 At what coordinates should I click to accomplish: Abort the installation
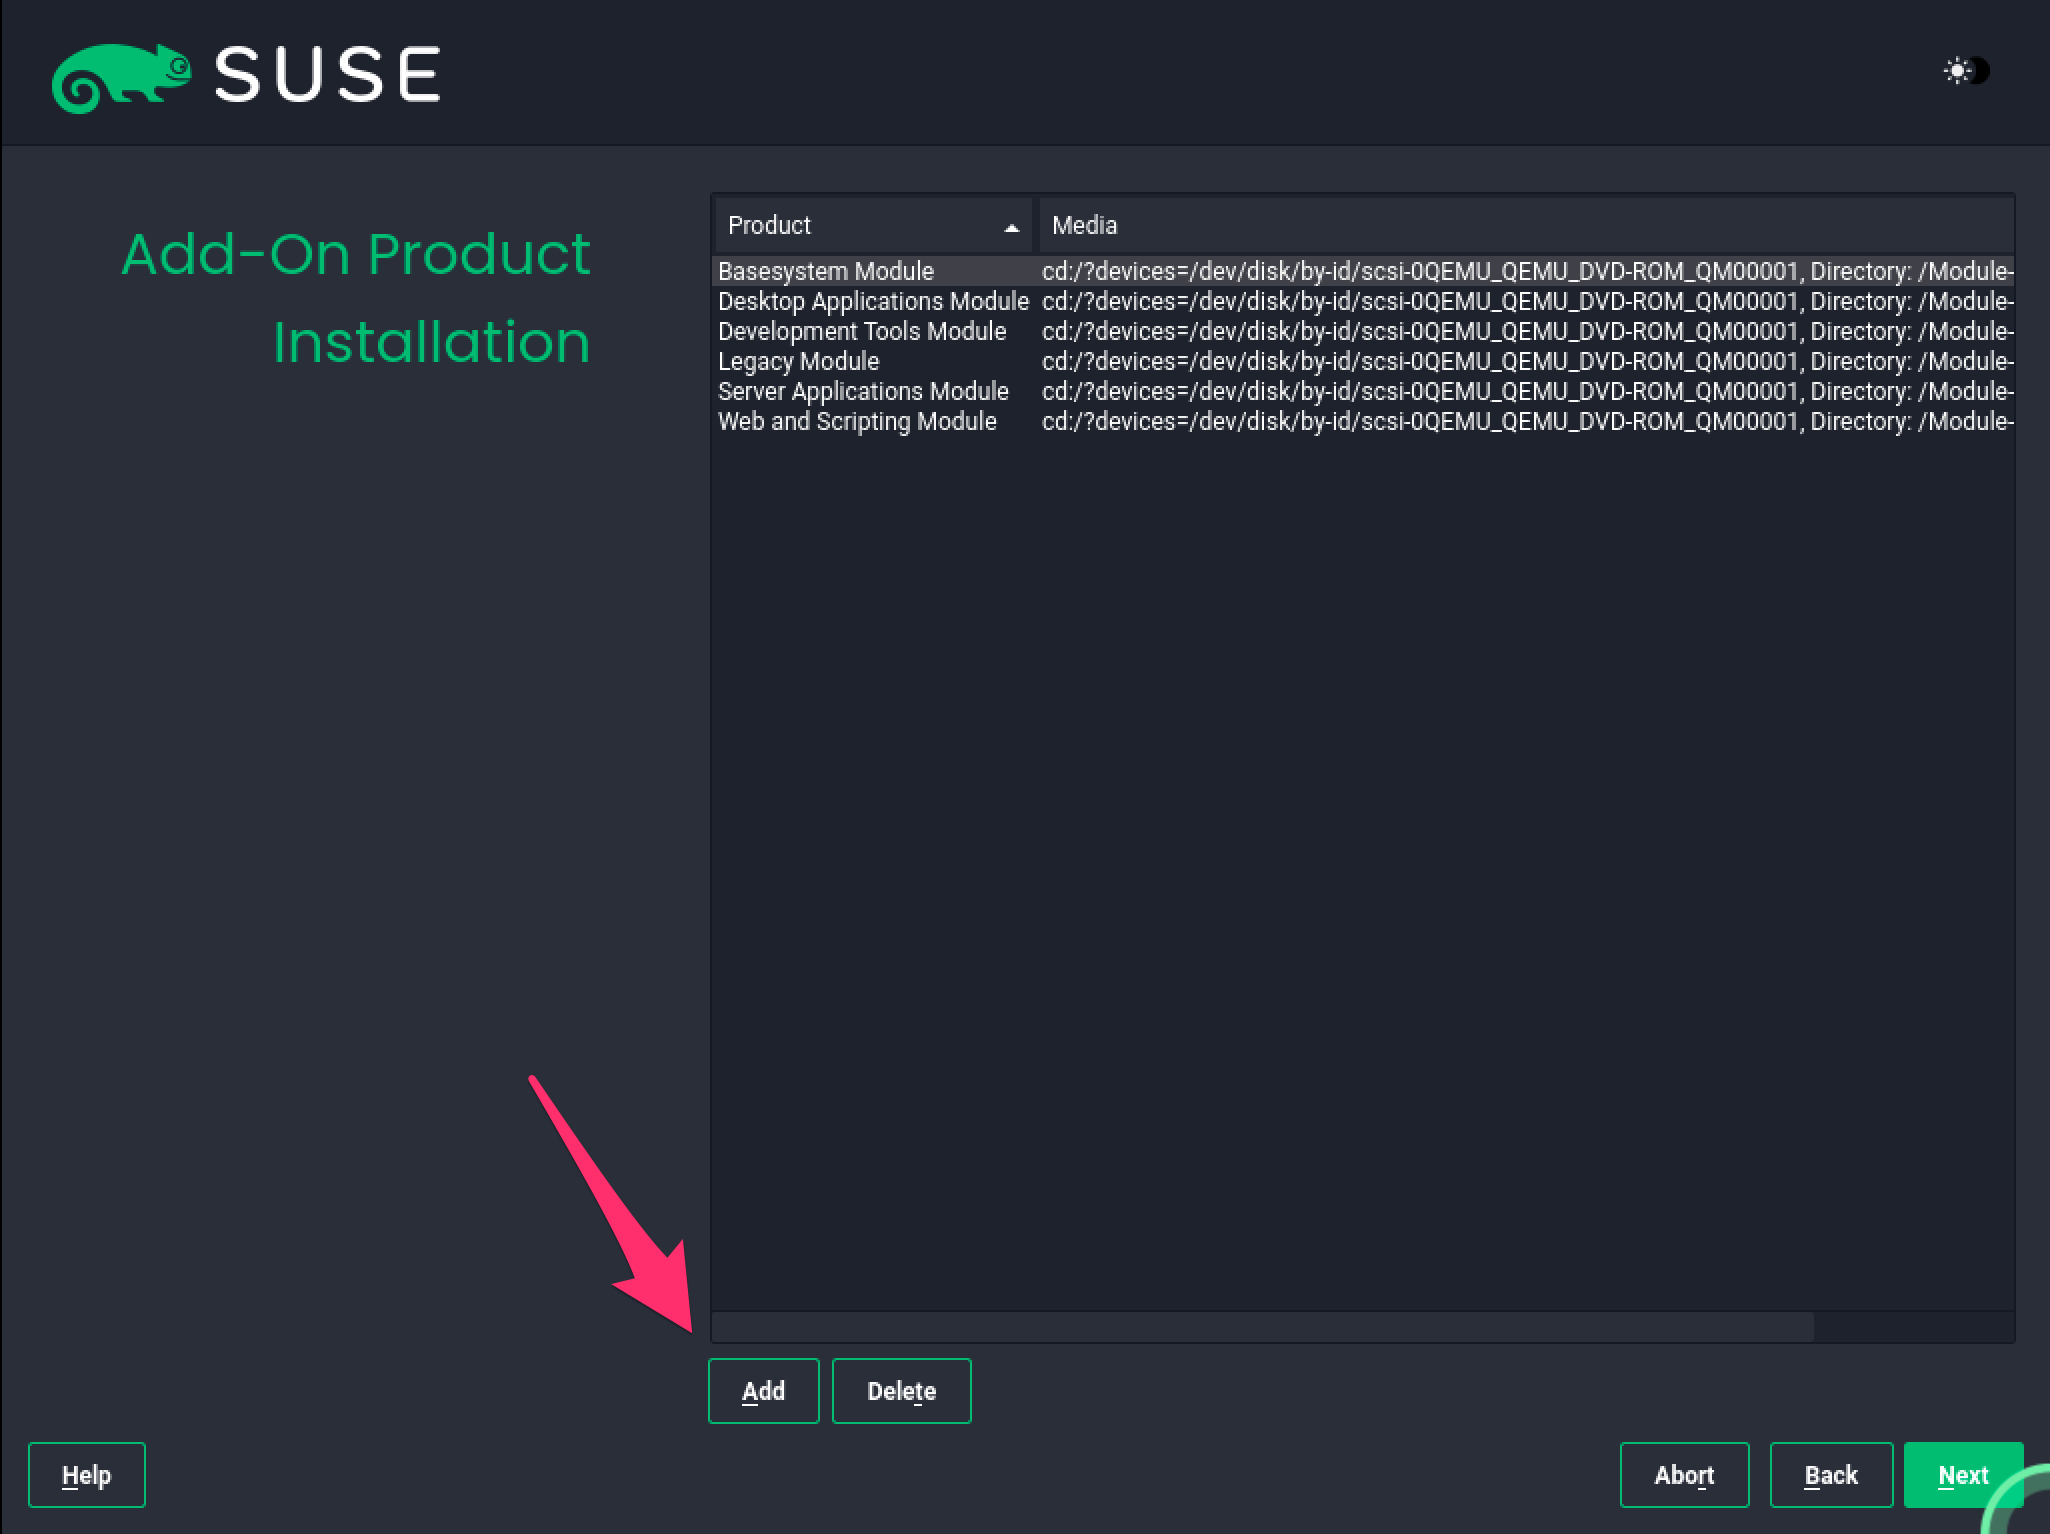[x=1685, y=1475]
